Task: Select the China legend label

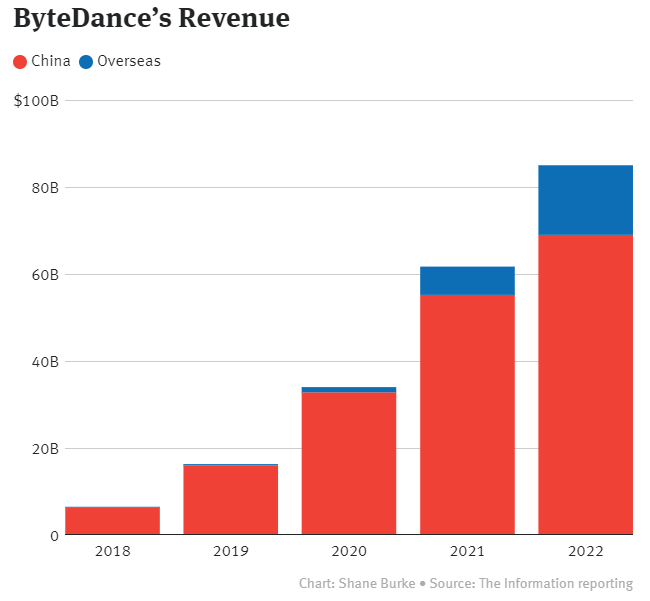Action: click(x=51, y=61)
